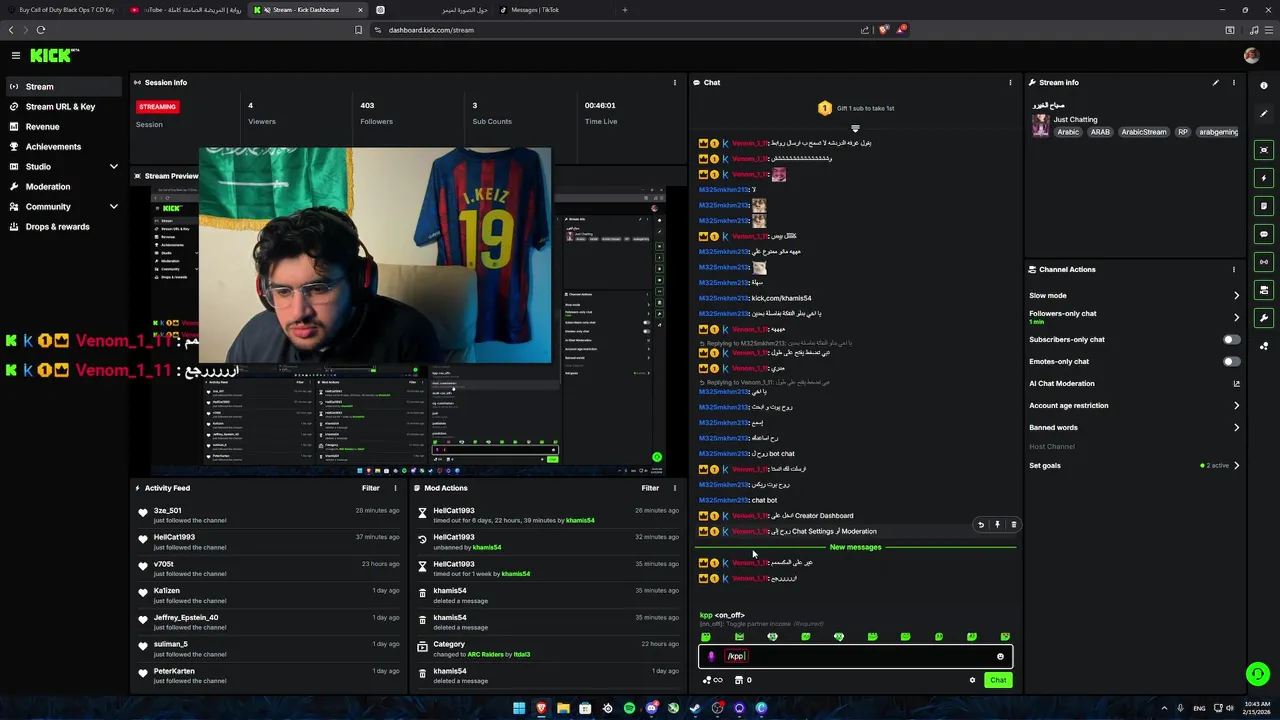
Task: Click the Just Chatting category thumbnail
Action: tap(1041, 125)
